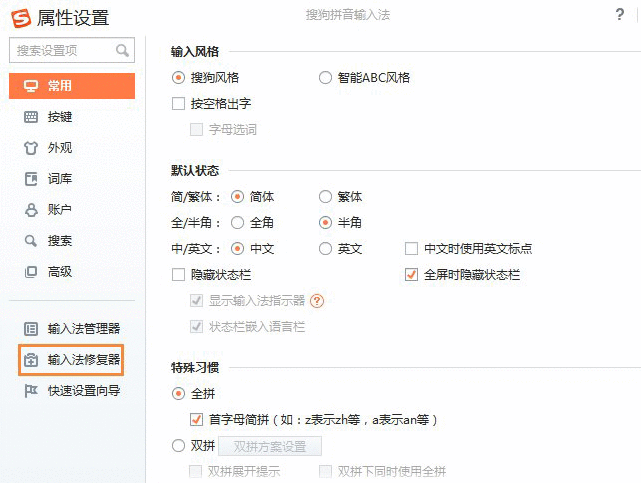Tick 隐藏状态栏 checkbox
The image size is (641, 483).
pos(178,275)
